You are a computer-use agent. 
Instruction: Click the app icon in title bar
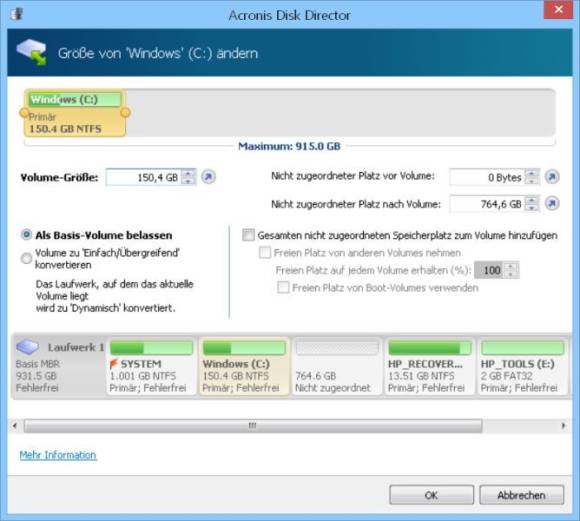tap(17, 14)
